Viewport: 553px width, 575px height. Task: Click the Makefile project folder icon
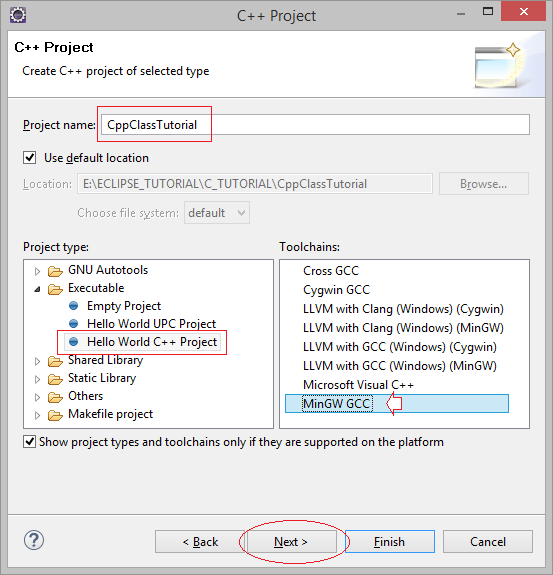55,415
